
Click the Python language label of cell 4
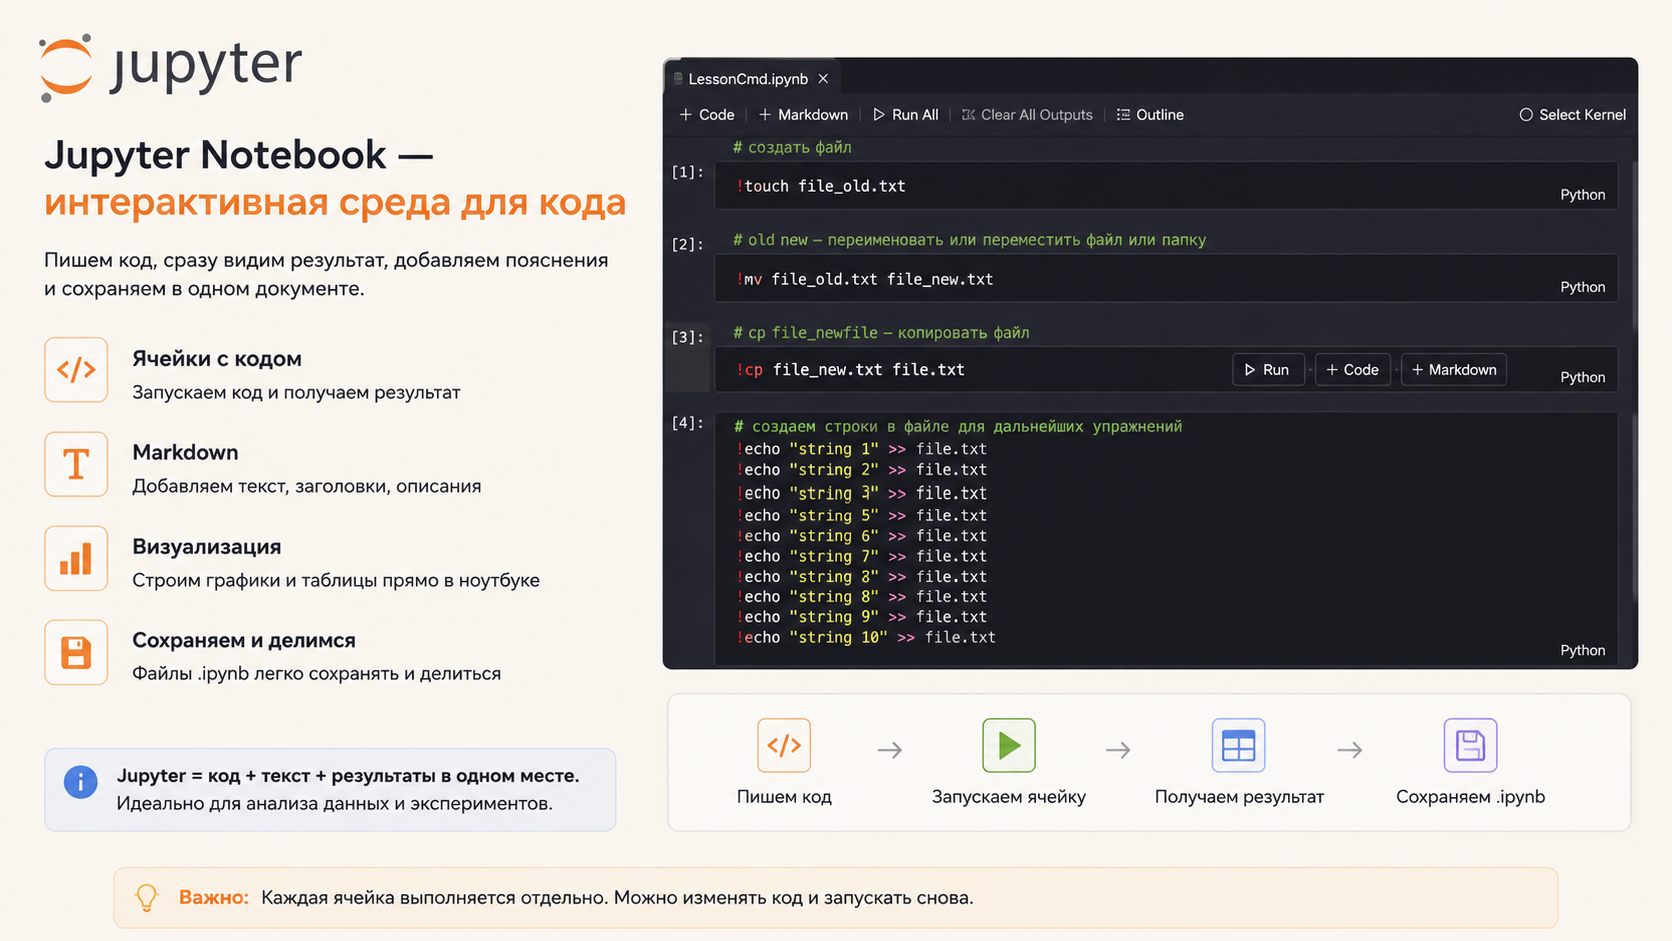click(1582, 650)
